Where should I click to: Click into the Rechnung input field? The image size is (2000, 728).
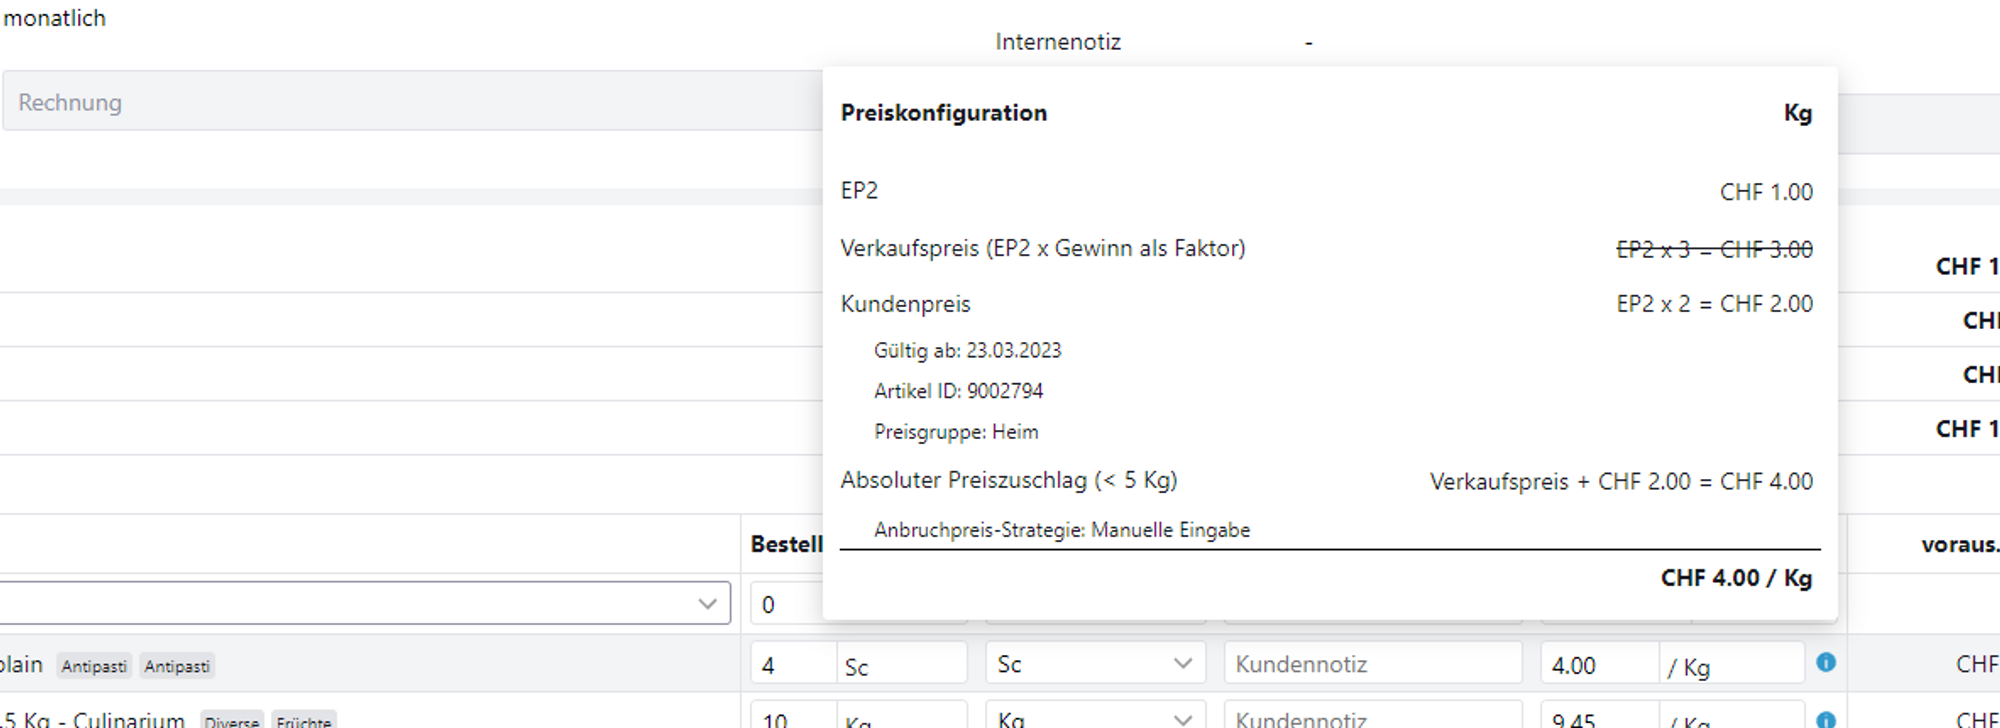410,102
